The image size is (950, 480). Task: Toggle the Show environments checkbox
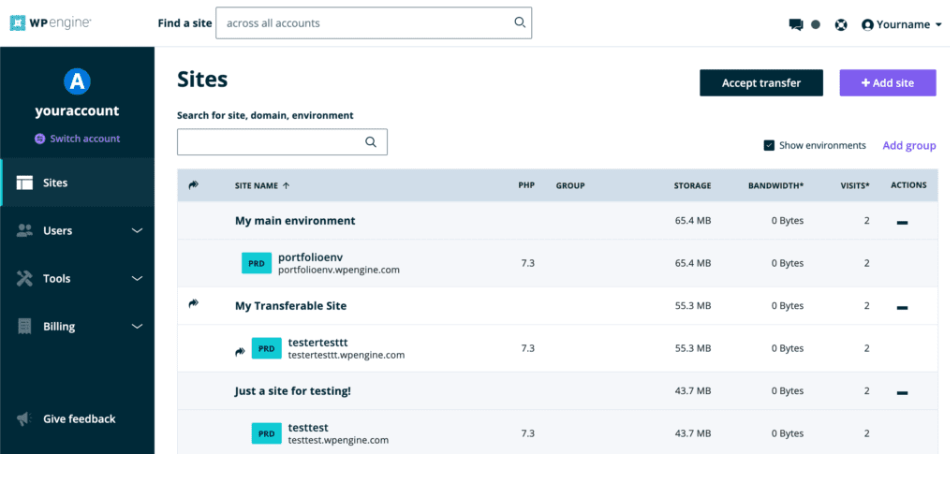(x=769, y=145)
